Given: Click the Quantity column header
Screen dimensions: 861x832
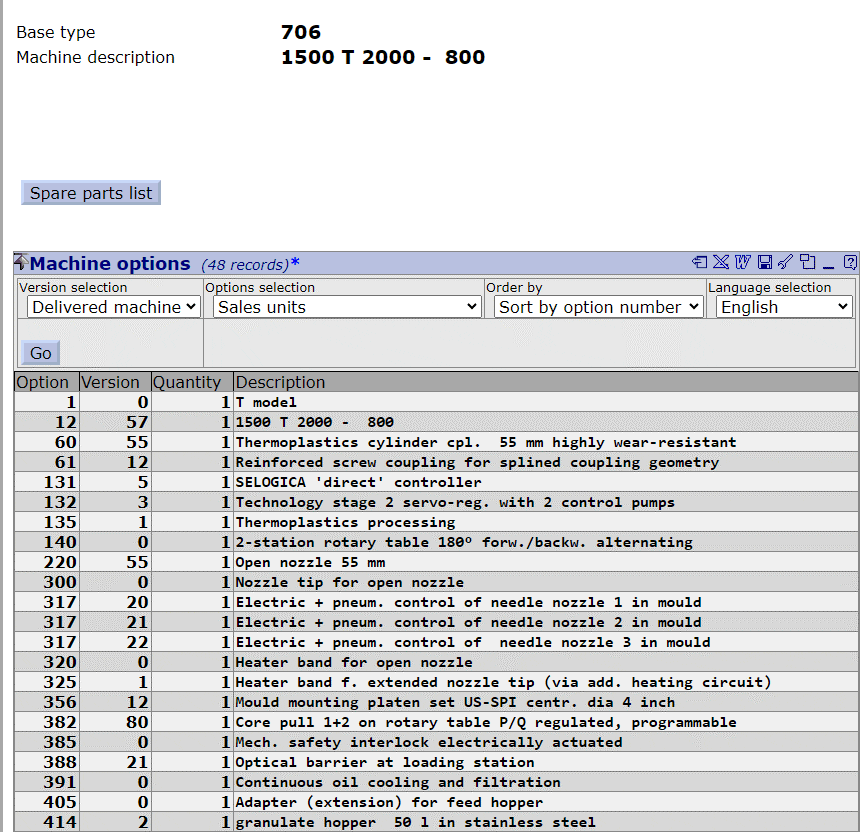Looking at the screenshot, I should [x=187, y=382].
